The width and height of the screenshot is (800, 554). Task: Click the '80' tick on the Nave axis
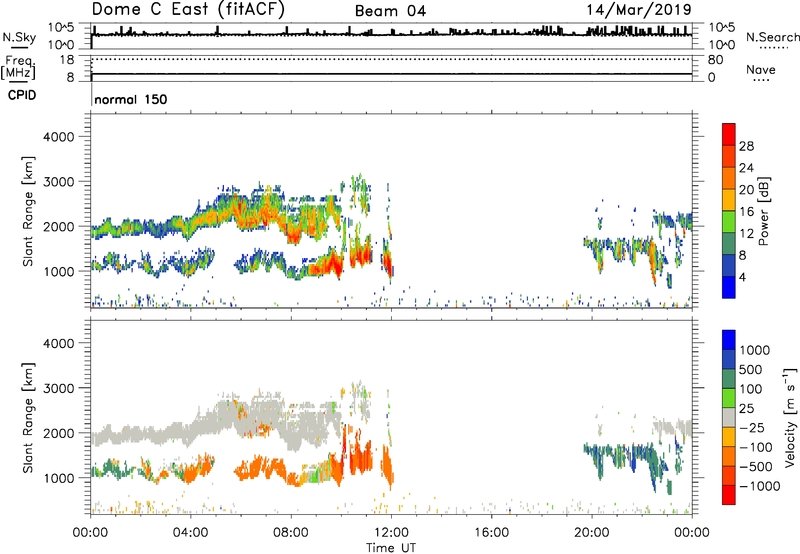715,60
